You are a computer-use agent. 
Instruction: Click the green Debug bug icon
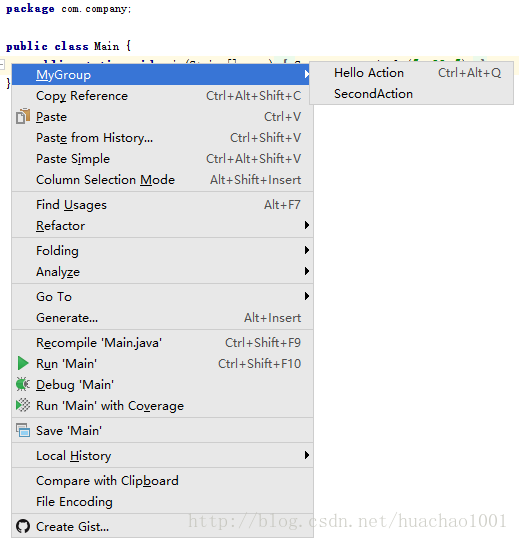(x=23, y=384)
